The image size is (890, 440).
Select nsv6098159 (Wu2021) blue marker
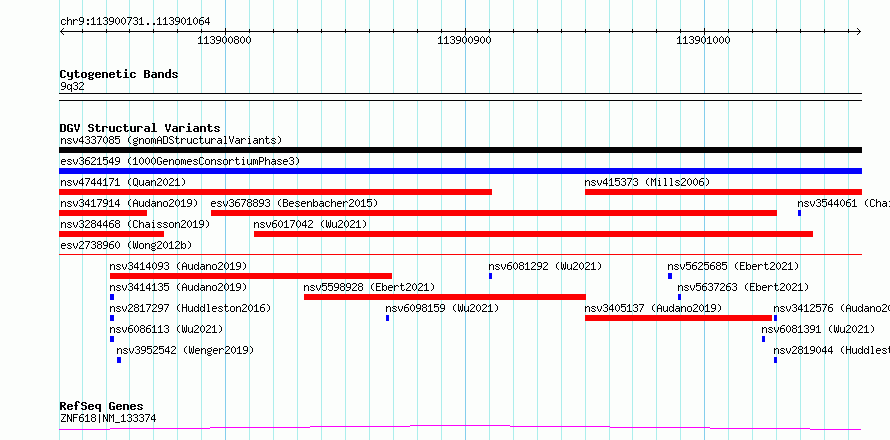(x=388, y=318)
